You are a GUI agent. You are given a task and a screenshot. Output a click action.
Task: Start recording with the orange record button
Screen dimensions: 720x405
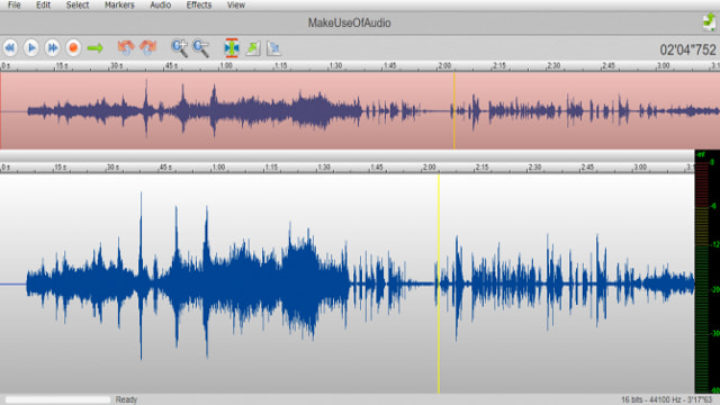(73, 47)
